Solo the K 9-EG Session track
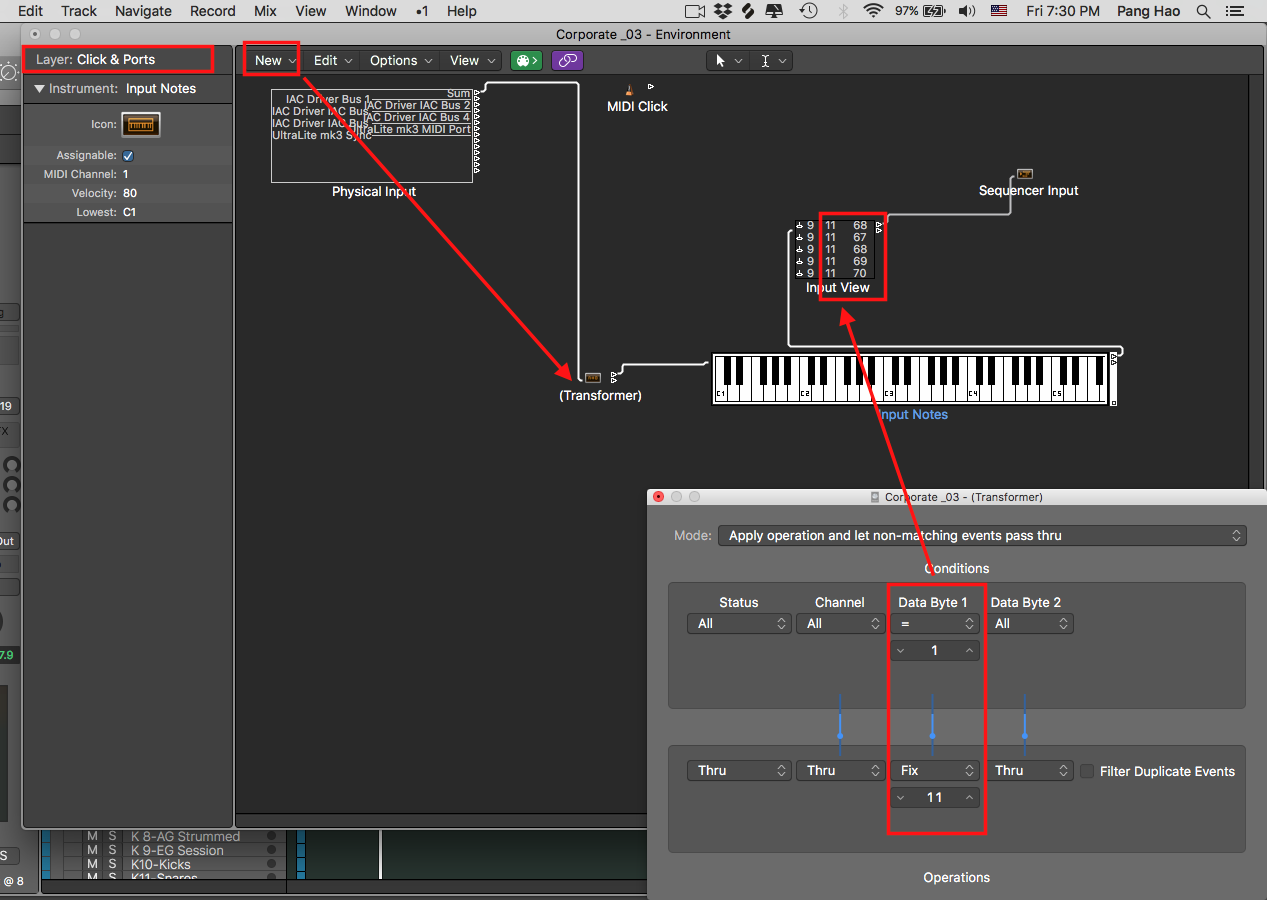 coord(112,850)
